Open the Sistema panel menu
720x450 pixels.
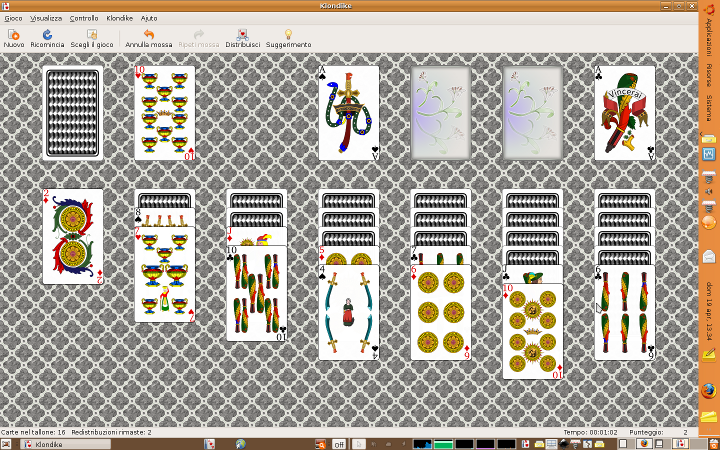click(709, 107)
